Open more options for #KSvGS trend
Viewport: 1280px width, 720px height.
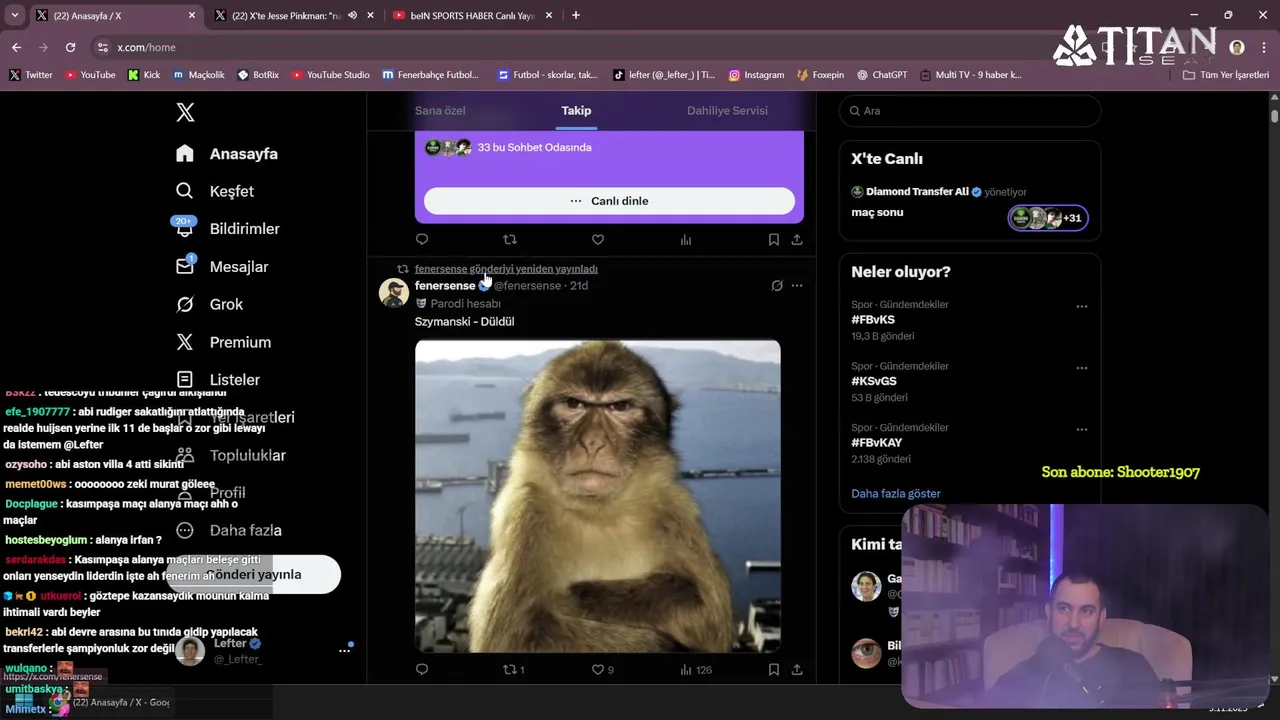1081,368
